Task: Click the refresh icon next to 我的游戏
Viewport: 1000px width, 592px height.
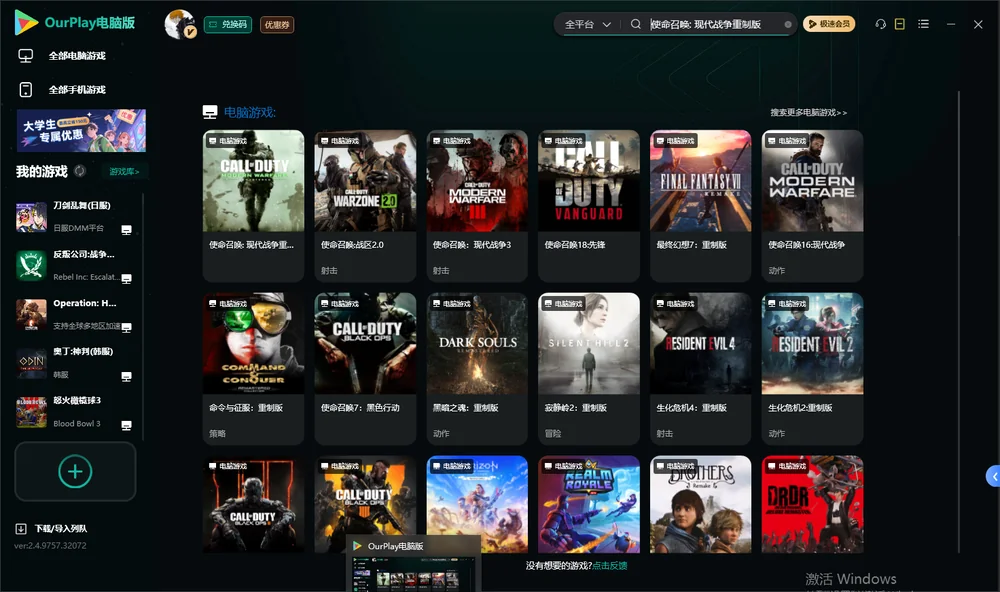Action: 80,171
